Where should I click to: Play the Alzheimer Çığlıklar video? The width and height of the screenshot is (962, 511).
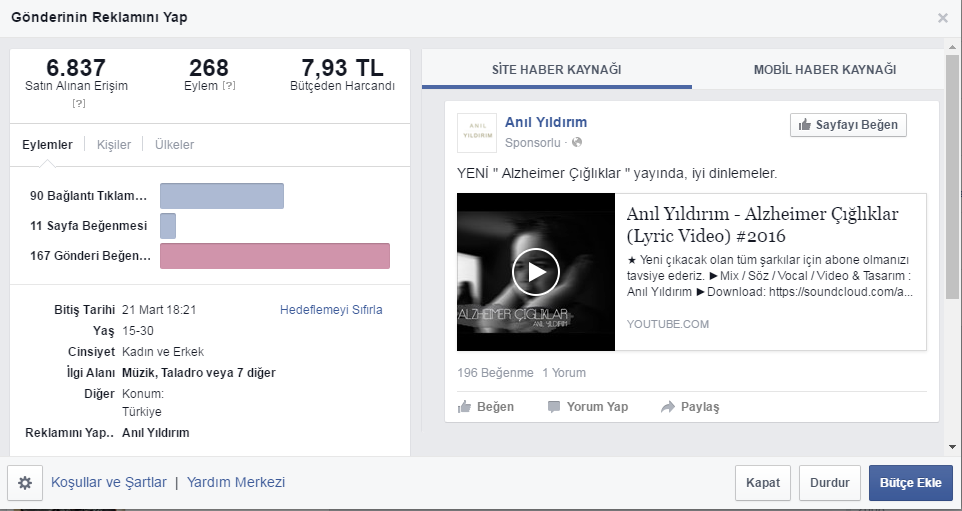click(536, 272)
